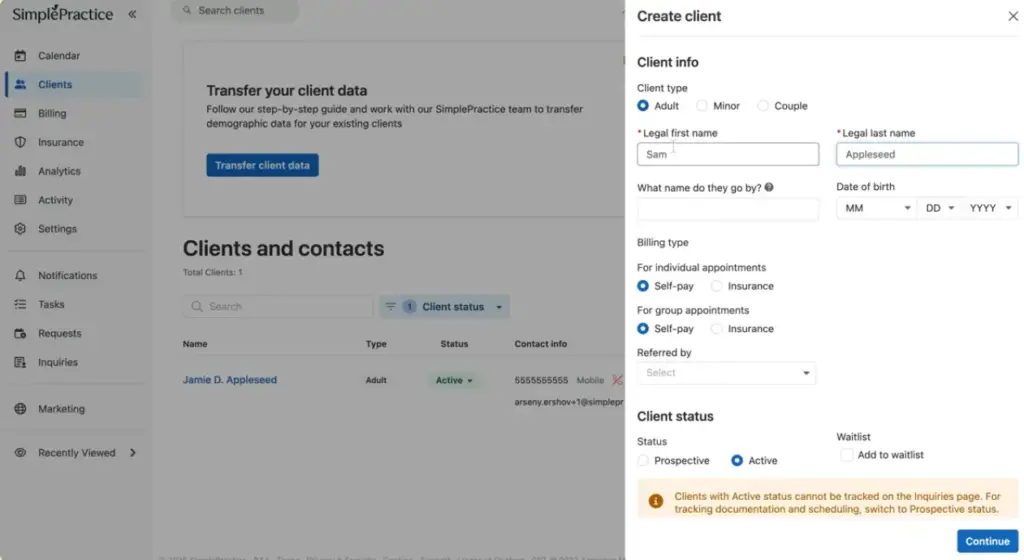
Task: Click the filter icon on the Client status button
Action: pyautogui.click(x=390, y=306)
